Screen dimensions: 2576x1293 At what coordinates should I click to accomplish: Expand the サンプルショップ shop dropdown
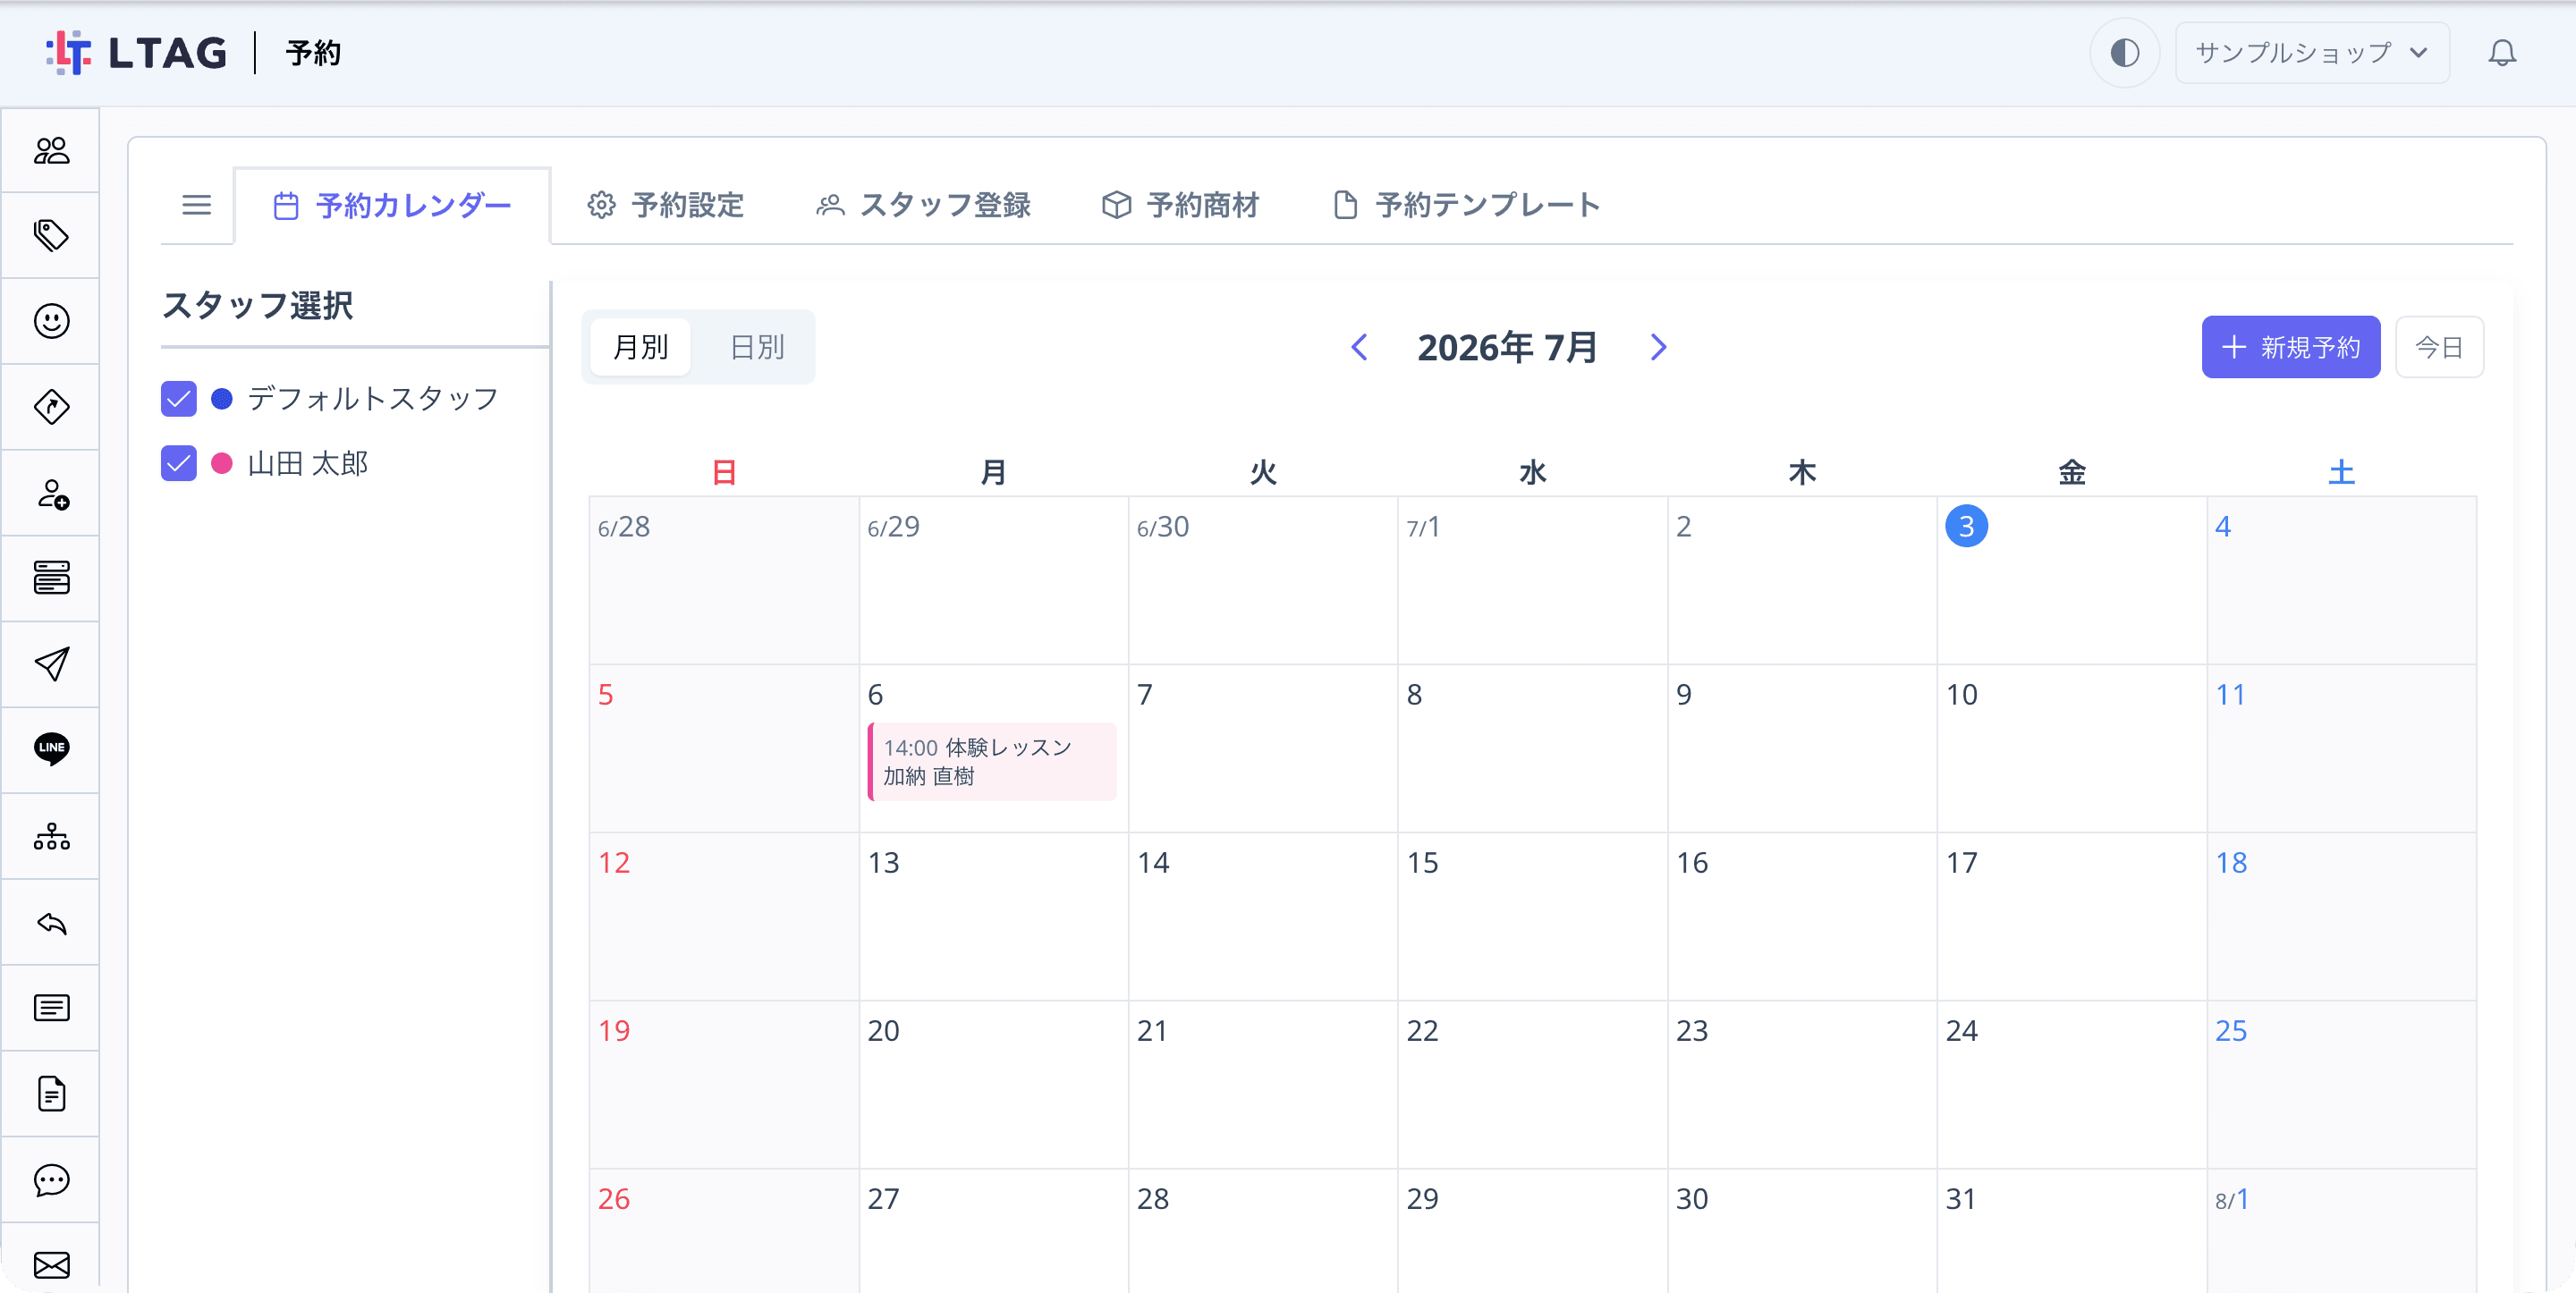(x=2311, y=52)
